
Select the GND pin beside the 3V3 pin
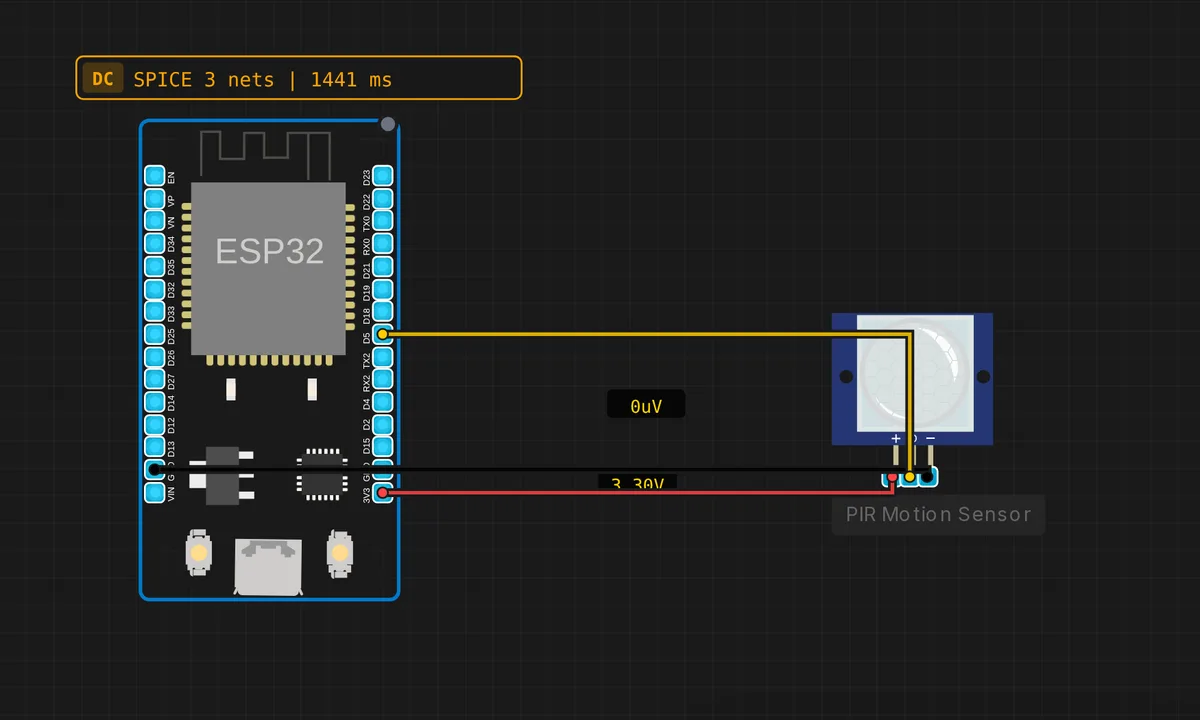382,470
